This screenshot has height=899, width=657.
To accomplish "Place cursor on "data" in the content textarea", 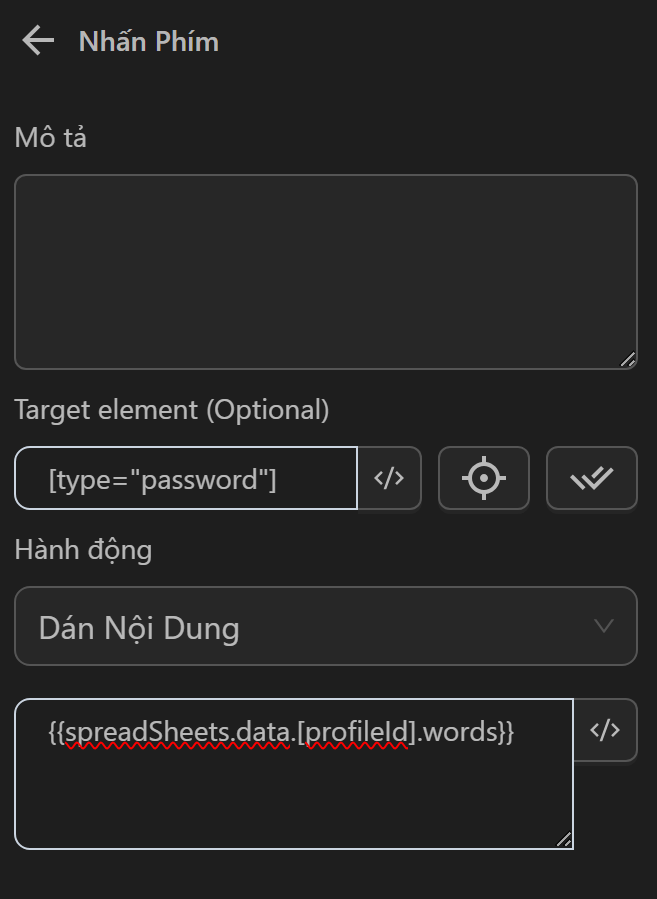I will (263, 732).
